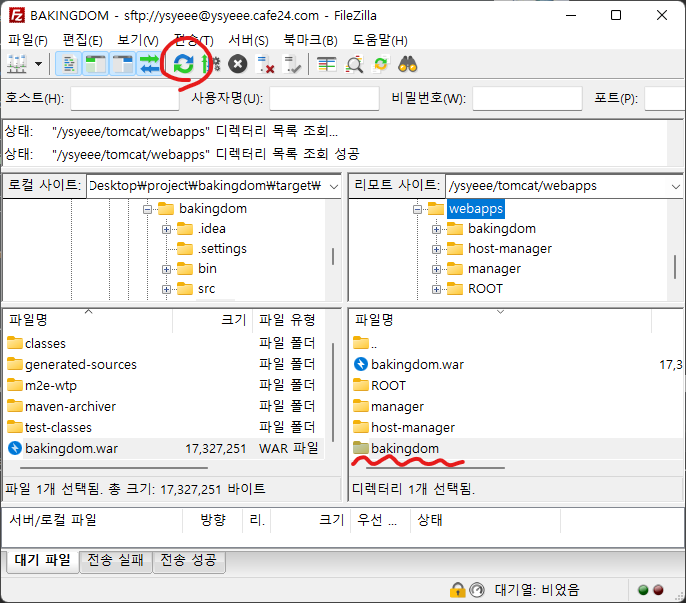Image resolution: width=686 pixels, height=603 pixels.
Task: Open the 서버(S) menu
Action: point(248,40)
